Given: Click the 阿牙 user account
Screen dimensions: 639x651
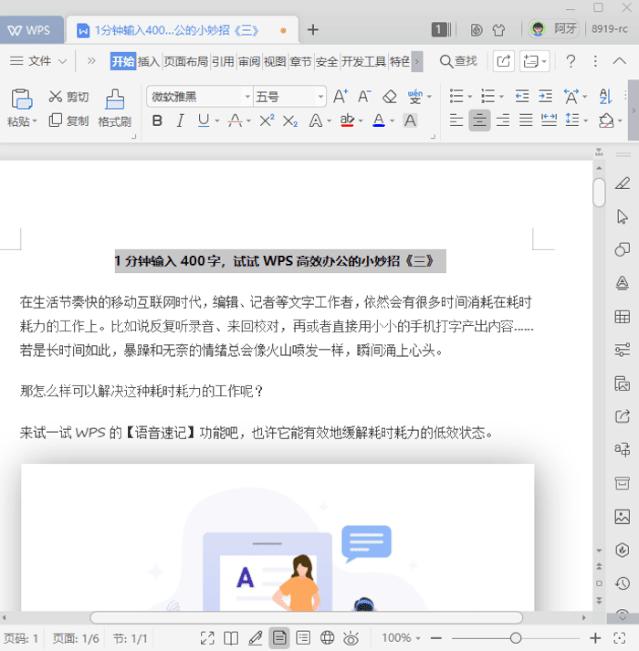Looking at the screenshot, I should (554, 29).
